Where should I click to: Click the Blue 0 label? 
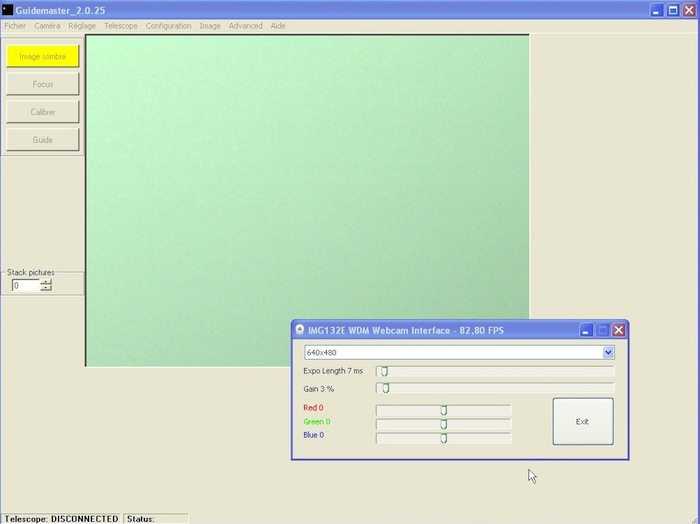click(x=314, y=435)
